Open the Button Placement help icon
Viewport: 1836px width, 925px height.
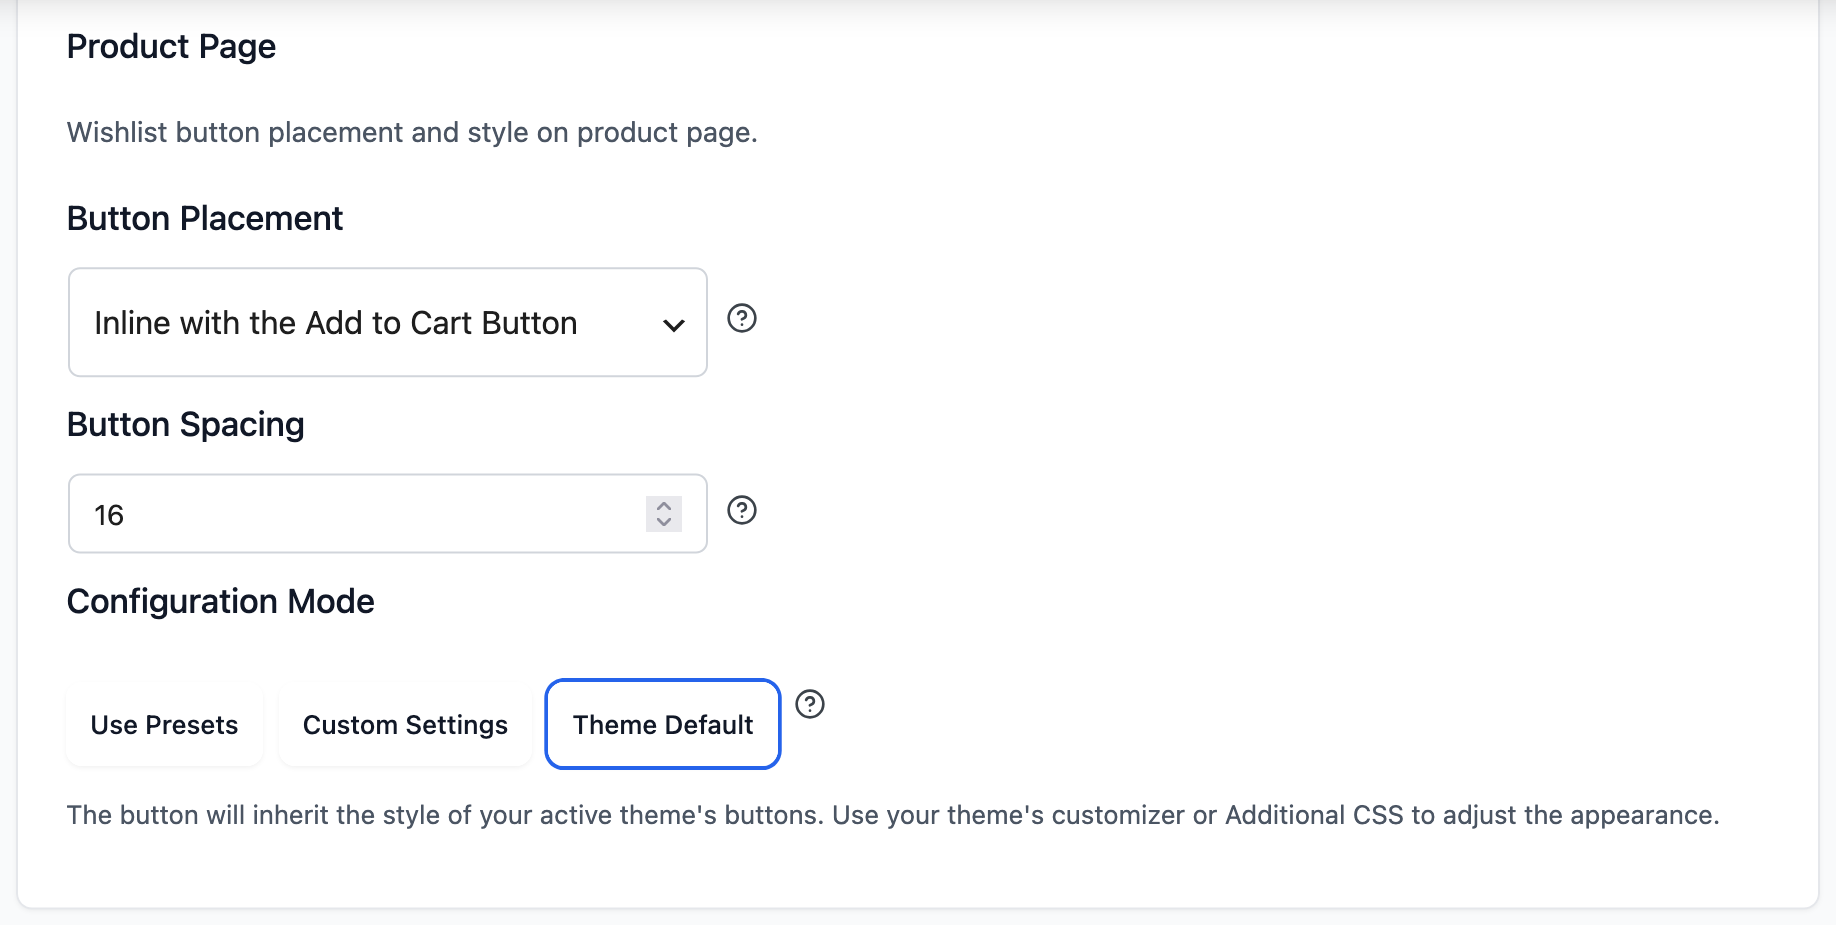742,319
